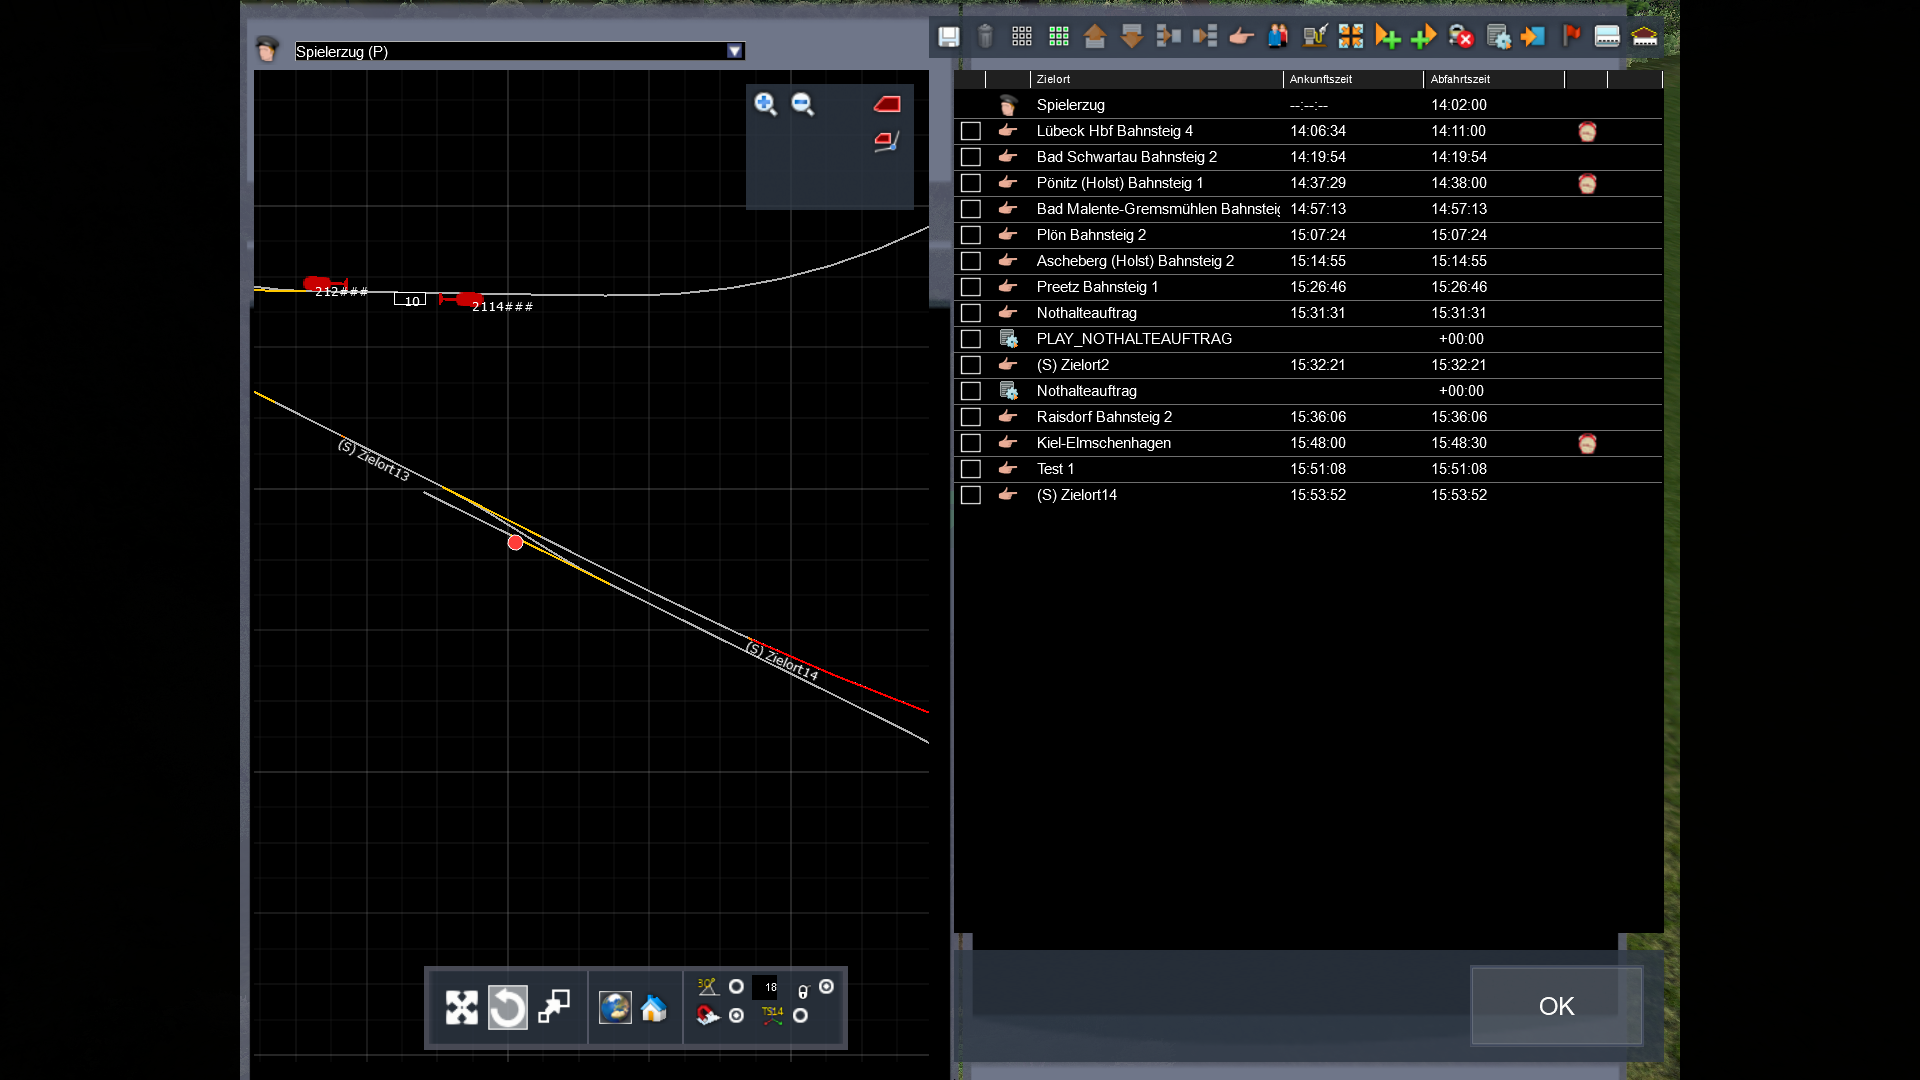Click the rotate tool in bottom toolbar
The image size is (1920, 1080).
[507, 1007]
